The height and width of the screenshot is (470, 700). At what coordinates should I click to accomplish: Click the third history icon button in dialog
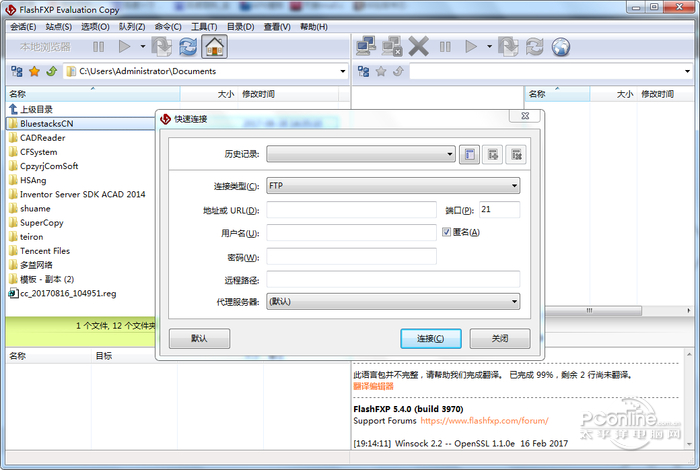pos(516,154)
